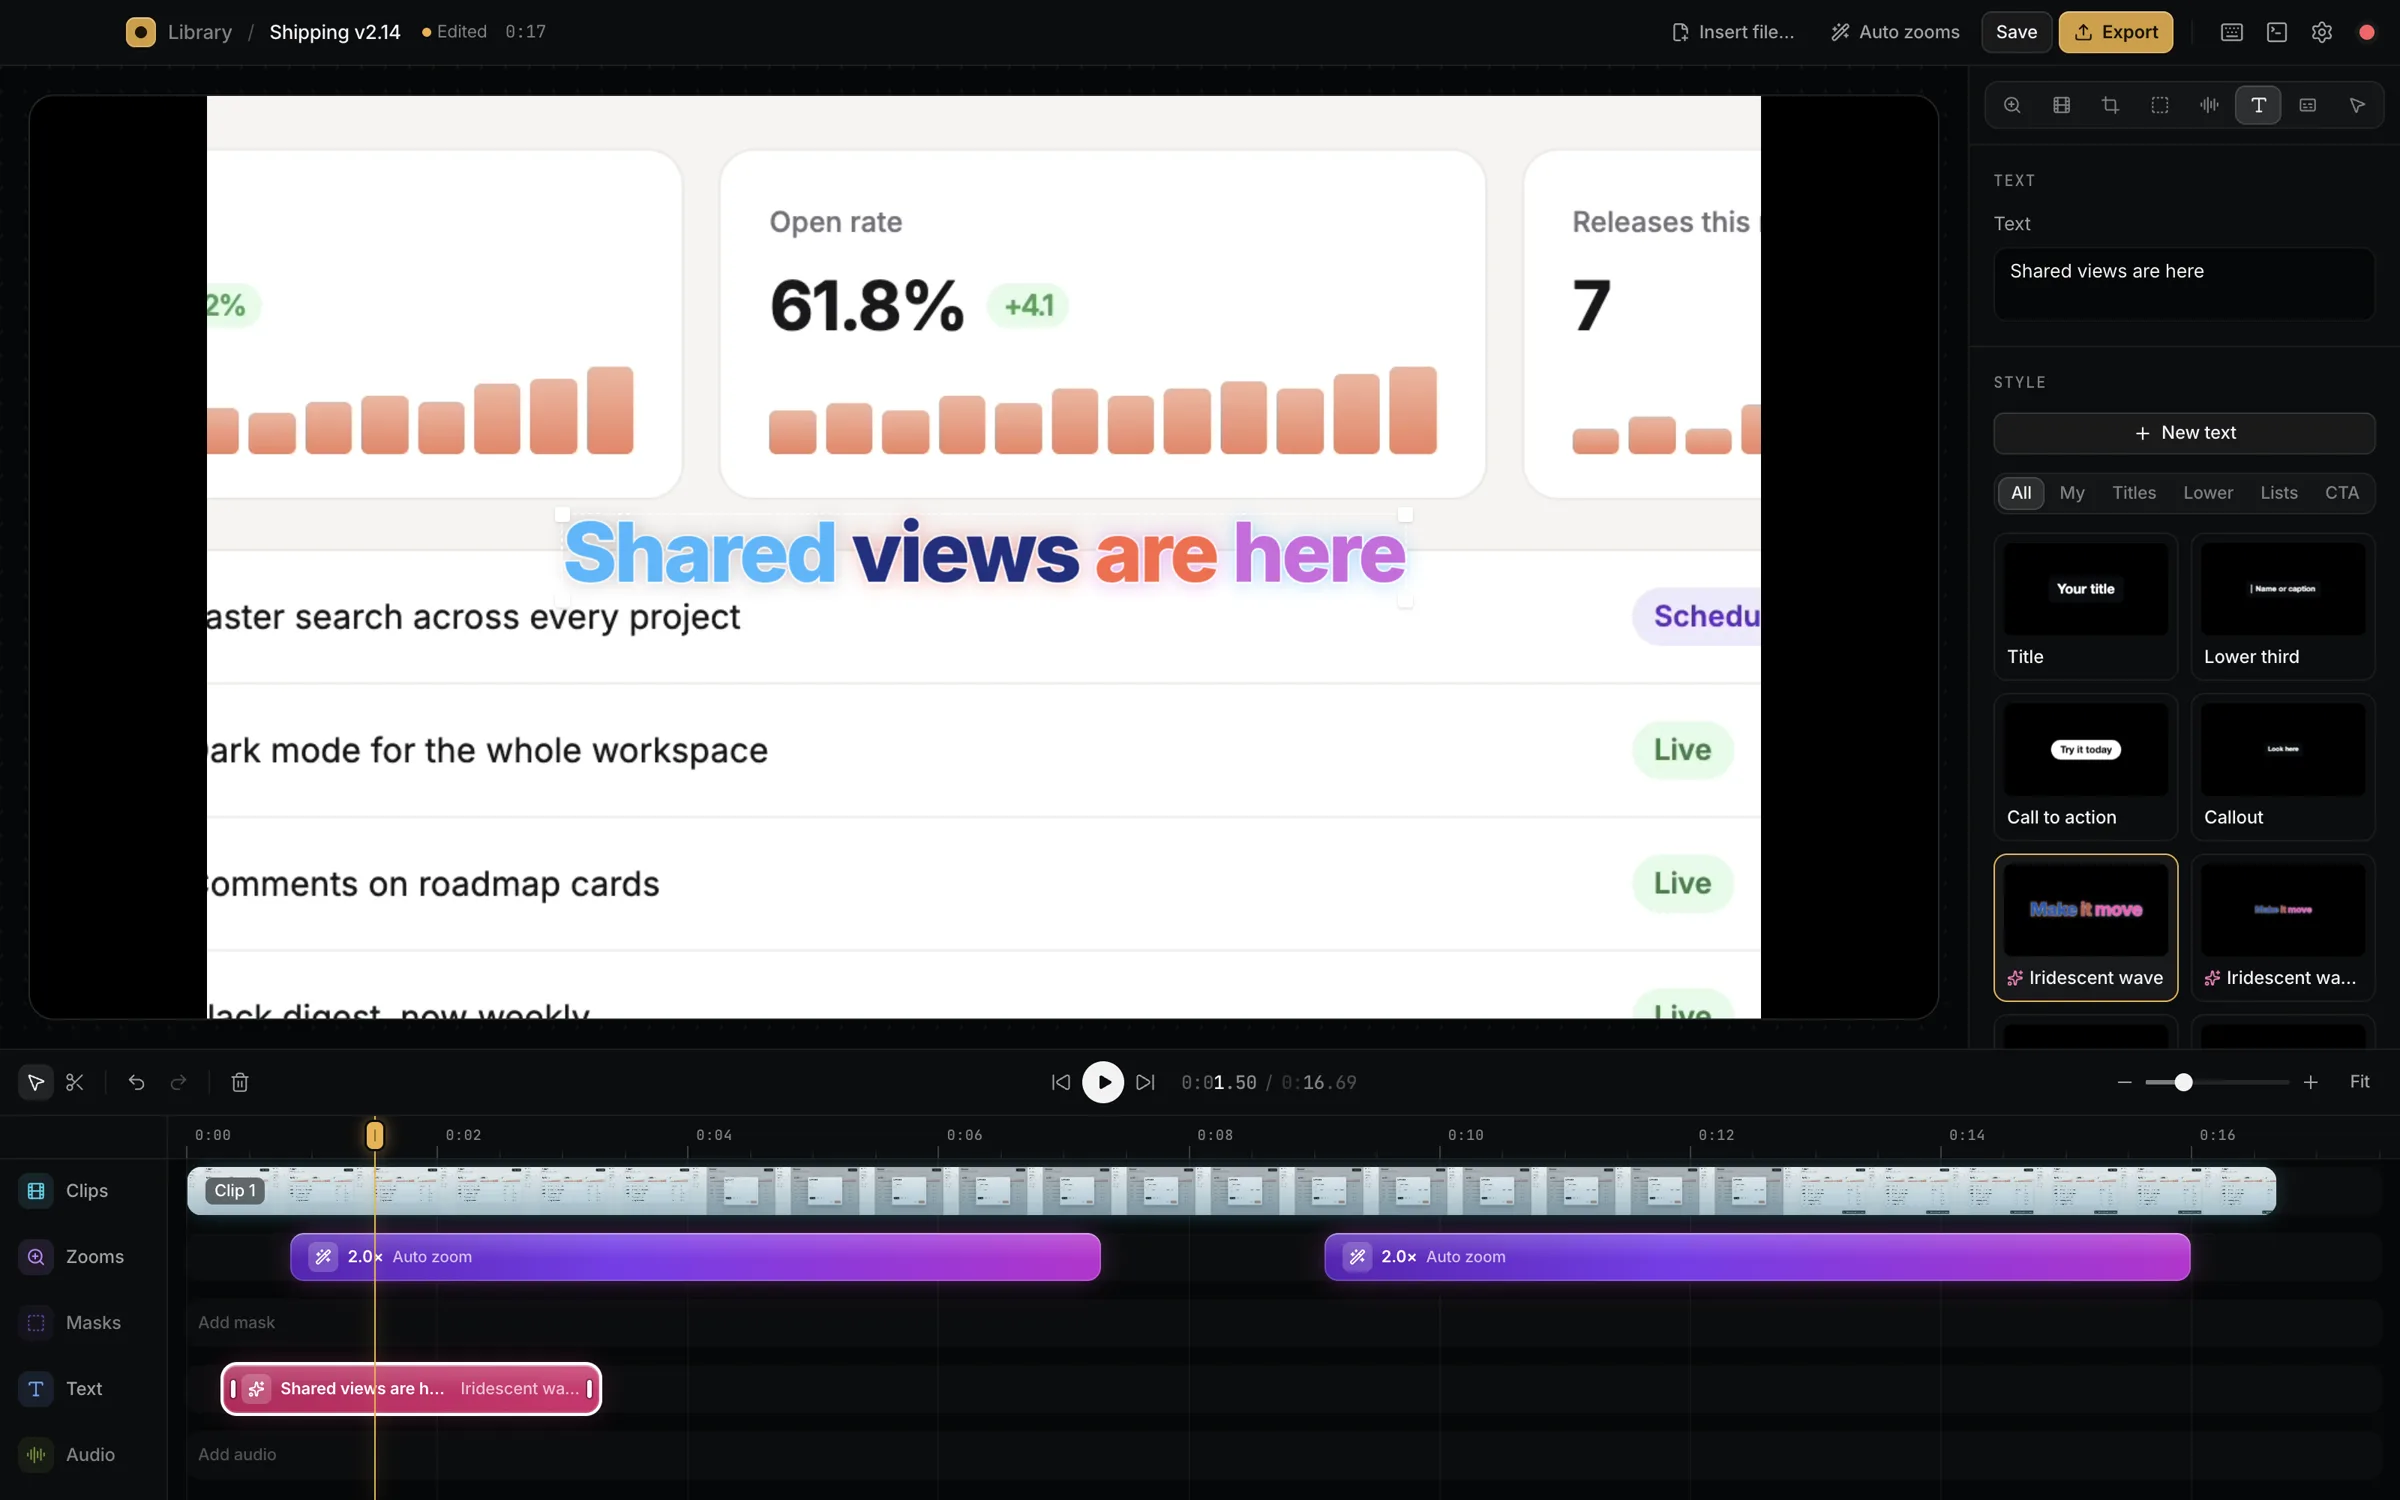Open settings gear in top bar
Viewport: 2400px width, 1500px height.
(2322, 32)
